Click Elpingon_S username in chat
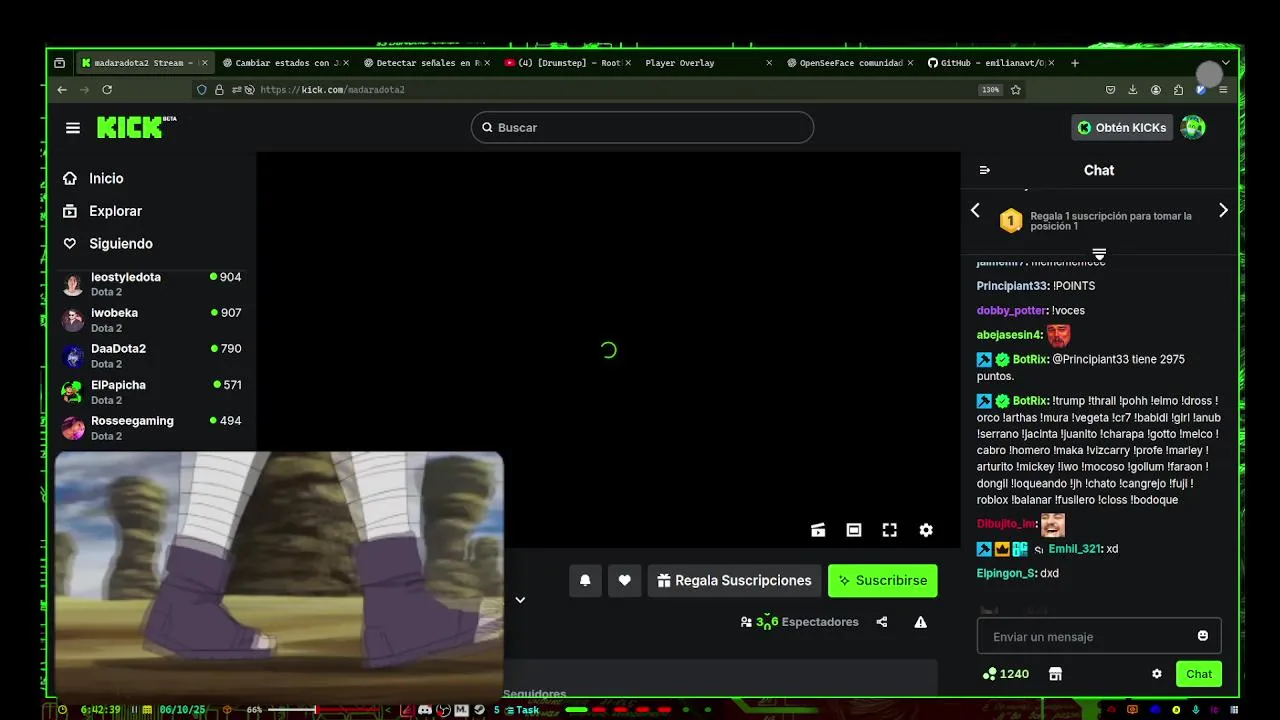Screen dimensions: 1280x720 (1006, 573)
